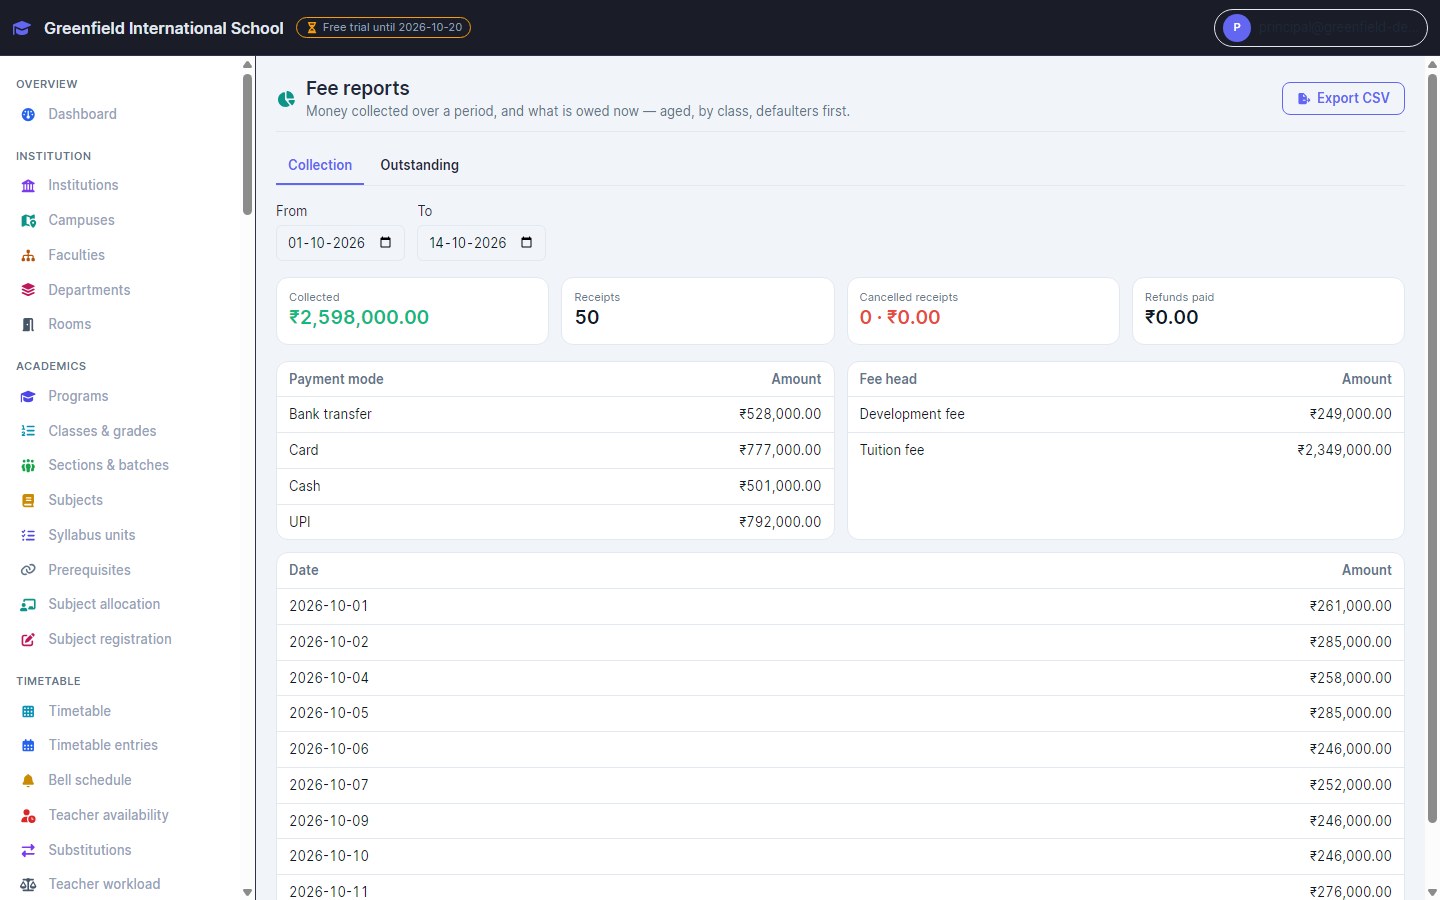
Task: Click the Prerequisites link icon
Action: click(28, 570)
